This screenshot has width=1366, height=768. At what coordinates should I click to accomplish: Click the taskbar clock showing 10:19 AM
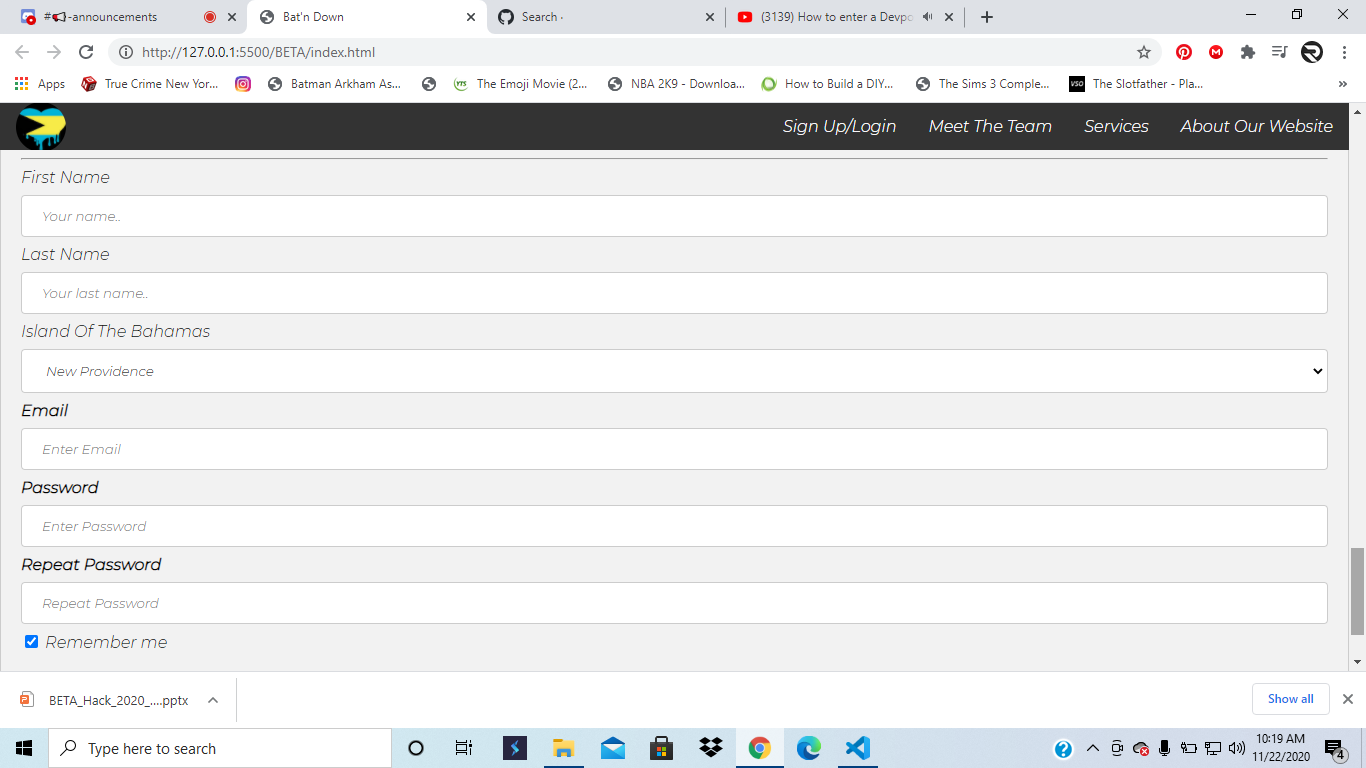pyautogui.click(x=1281, y=748)
